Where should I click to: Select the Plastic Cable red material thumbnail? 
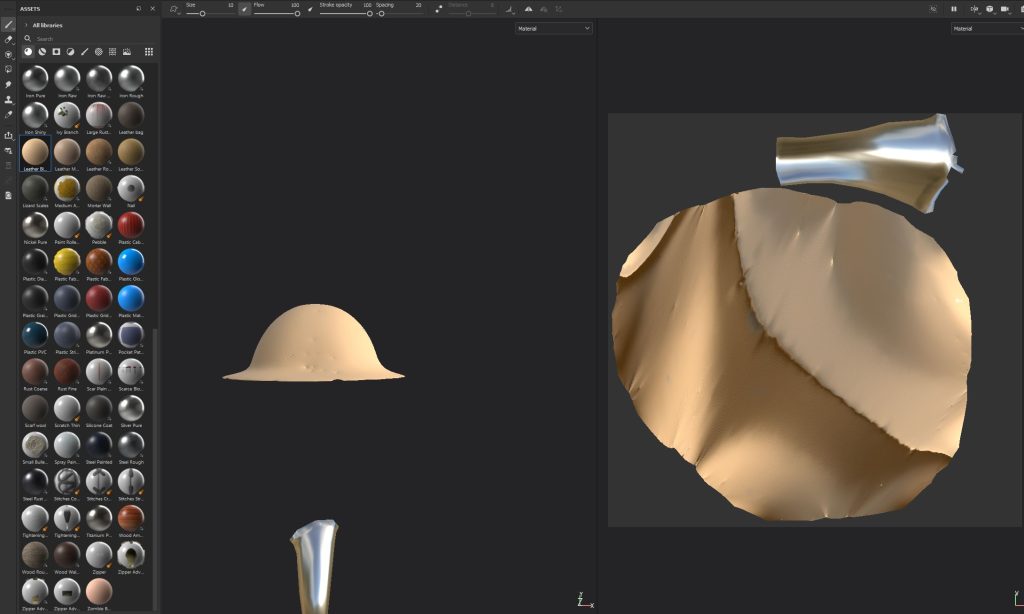(131, 225)
